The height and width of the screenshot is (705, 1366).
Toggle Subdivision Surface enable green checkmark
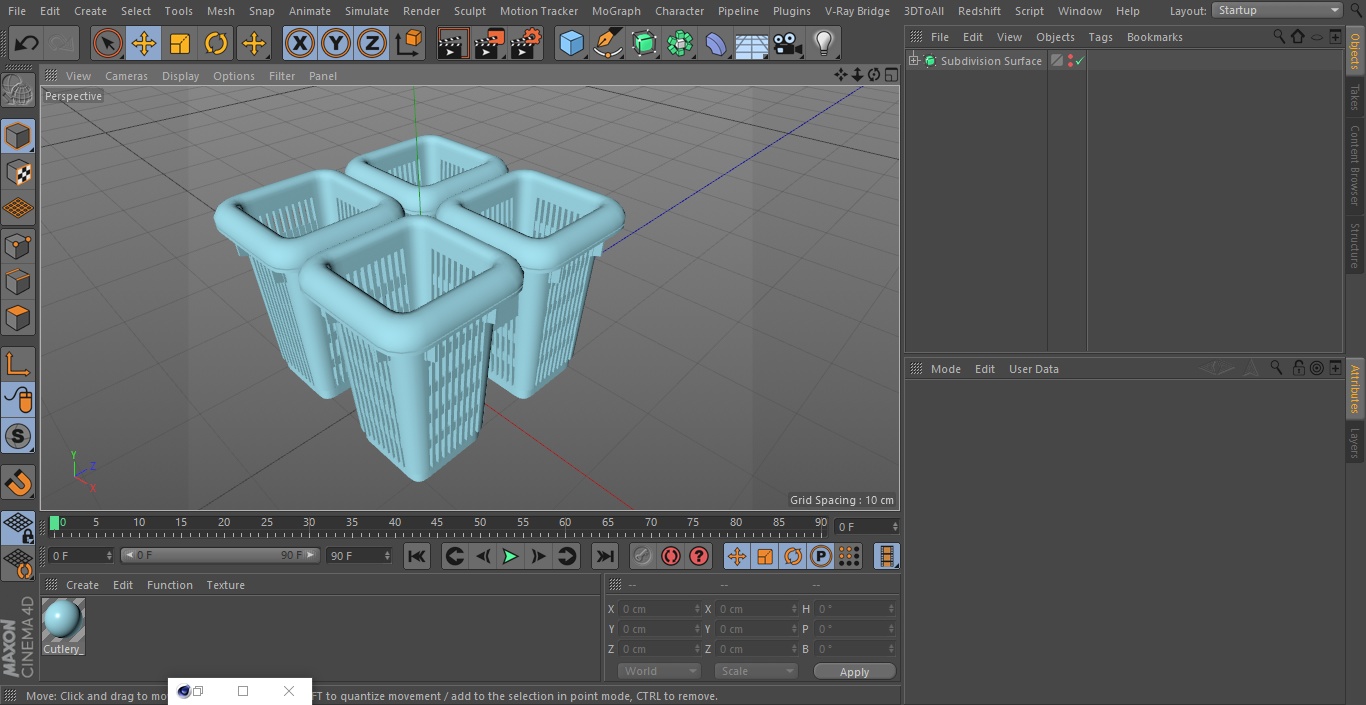[1080, 61]
